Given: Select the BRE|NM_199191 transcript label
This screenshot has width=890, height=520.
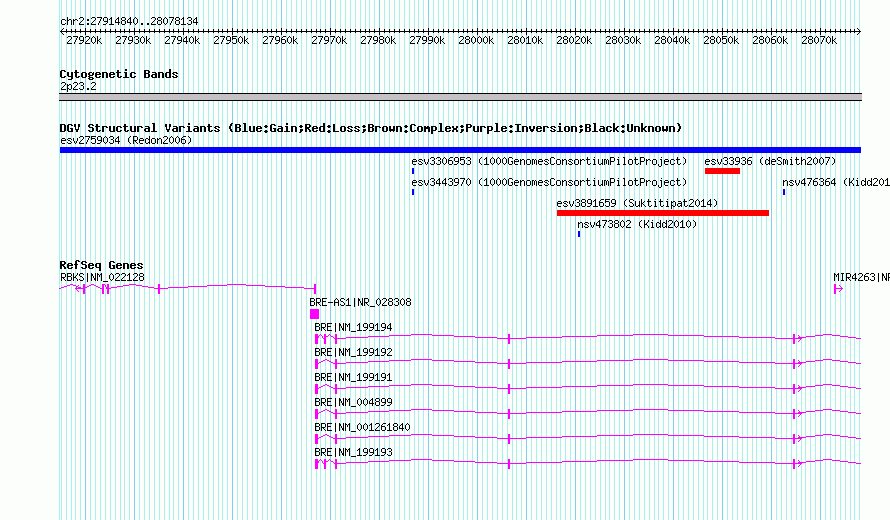Looking at the screenshot, I should [x=353, y=377].
